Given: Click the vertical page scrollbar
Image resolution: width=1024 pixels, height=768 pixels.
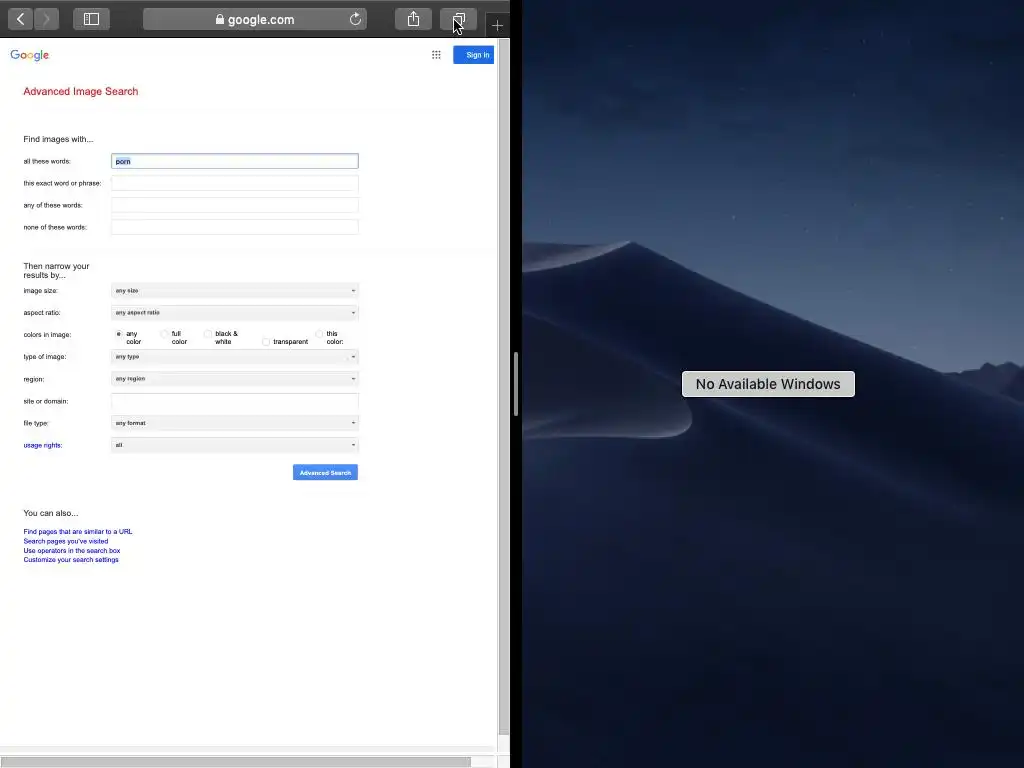Looking at the screenshot, I should click(504, 385).
